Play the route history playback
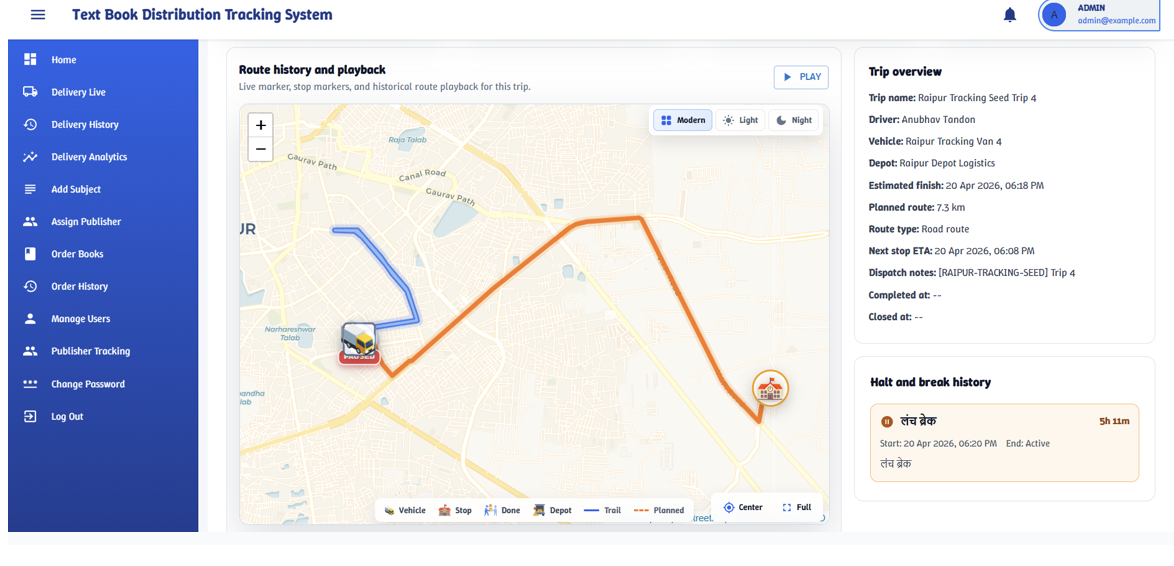 [801, 77]
